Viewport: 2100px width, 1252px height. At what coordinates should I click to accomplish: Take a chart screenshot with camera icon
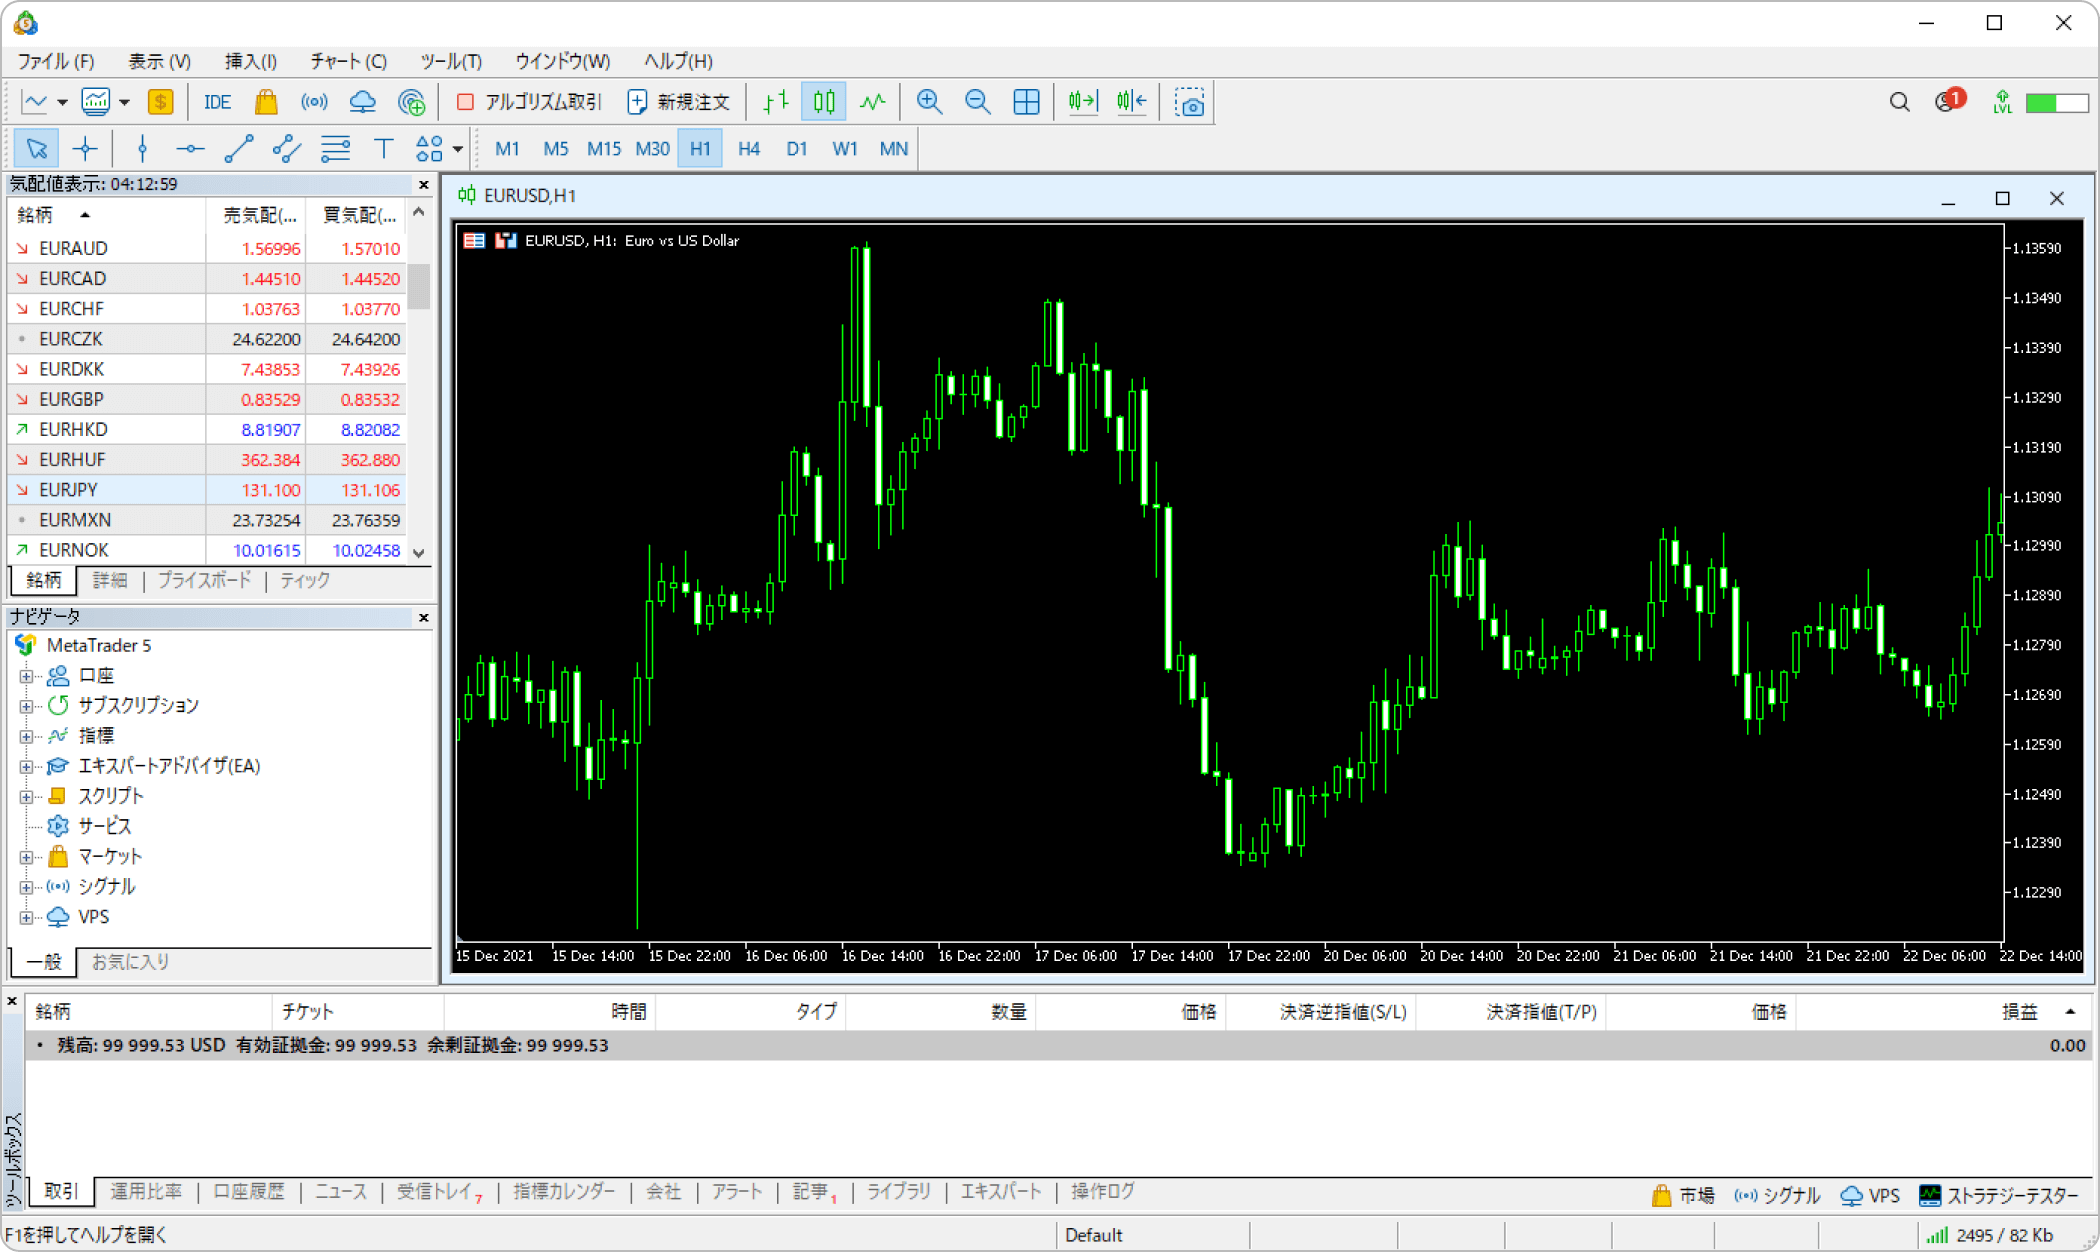point(1190,102)
